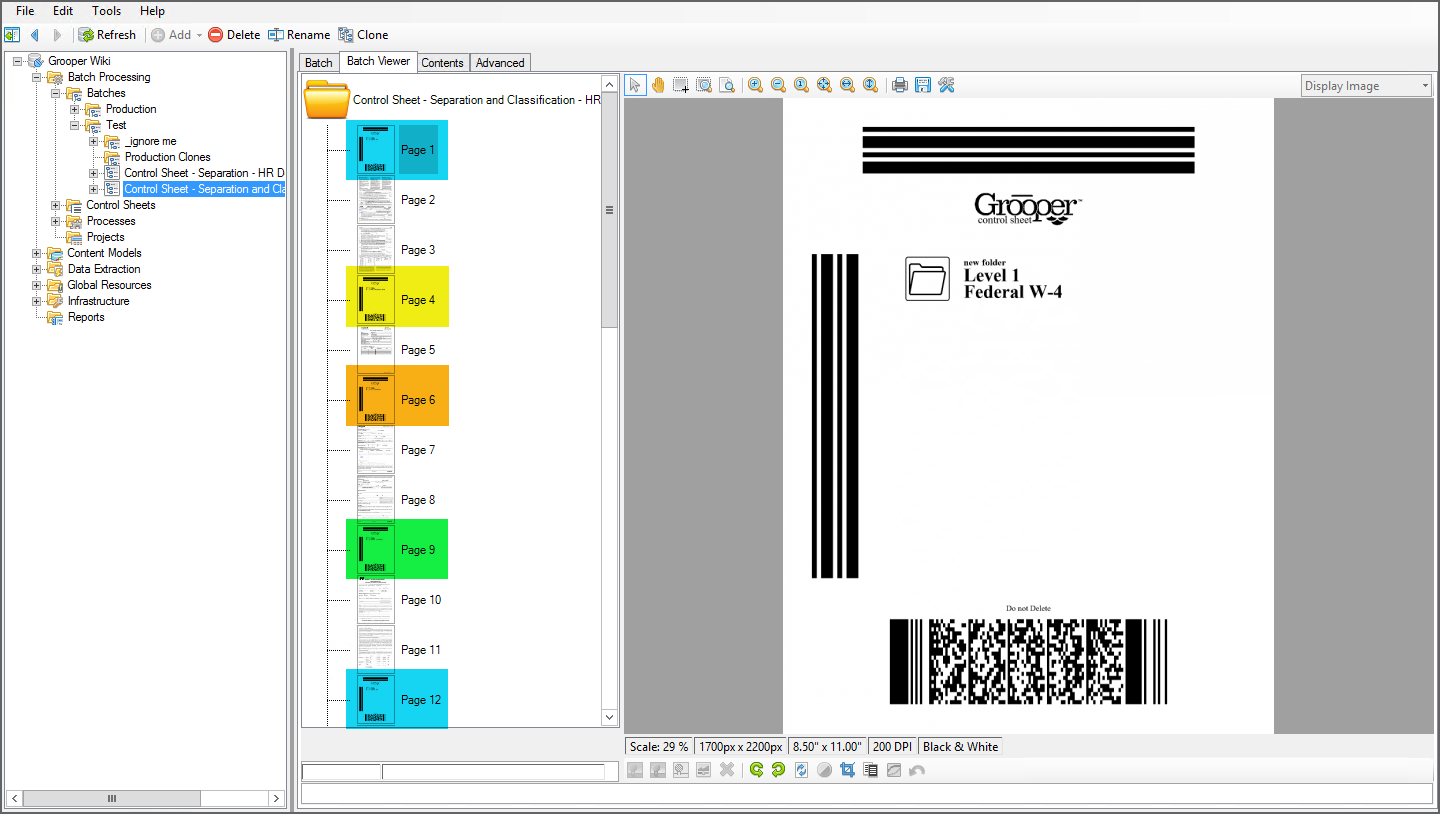
Task: Select the Processes tree item
Action: 111,221
